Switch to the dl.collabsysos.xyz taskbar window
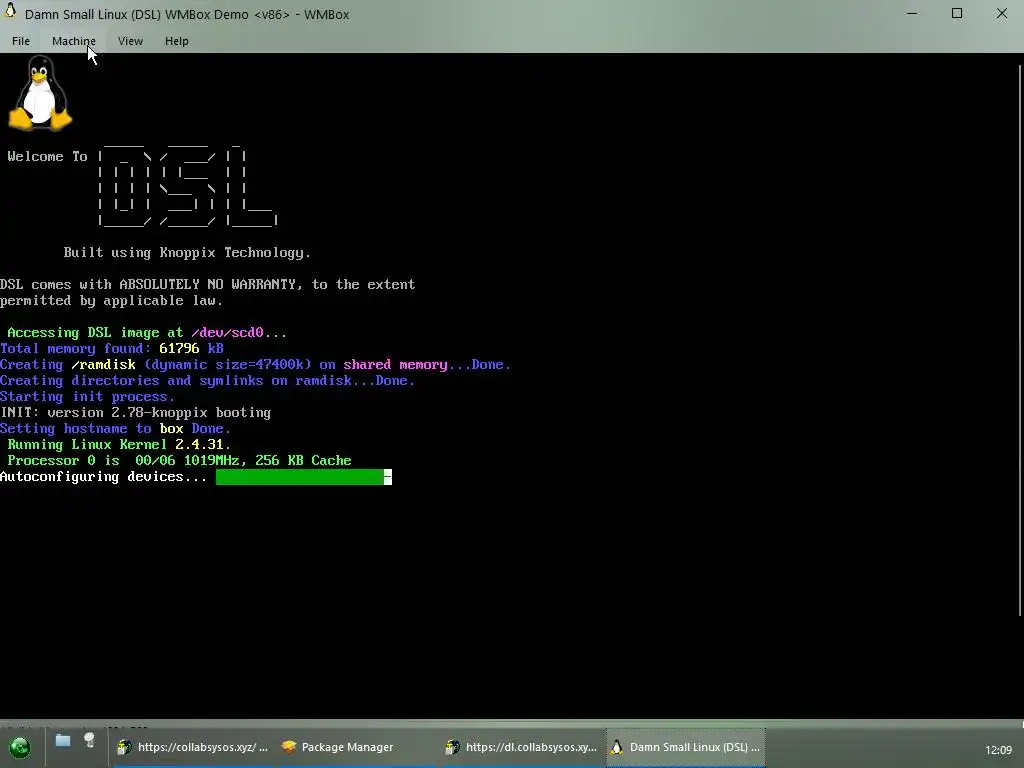Screen dimensions: 1024x768 tap(521, 747)
